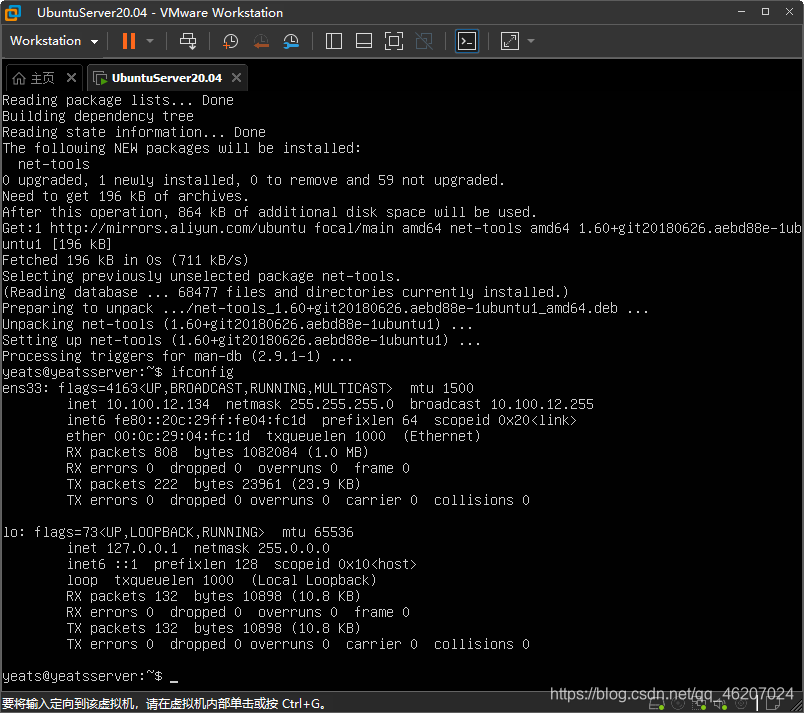Open the message log status icon
This screenshot has width=804, height=713.
tap(773, 704)
